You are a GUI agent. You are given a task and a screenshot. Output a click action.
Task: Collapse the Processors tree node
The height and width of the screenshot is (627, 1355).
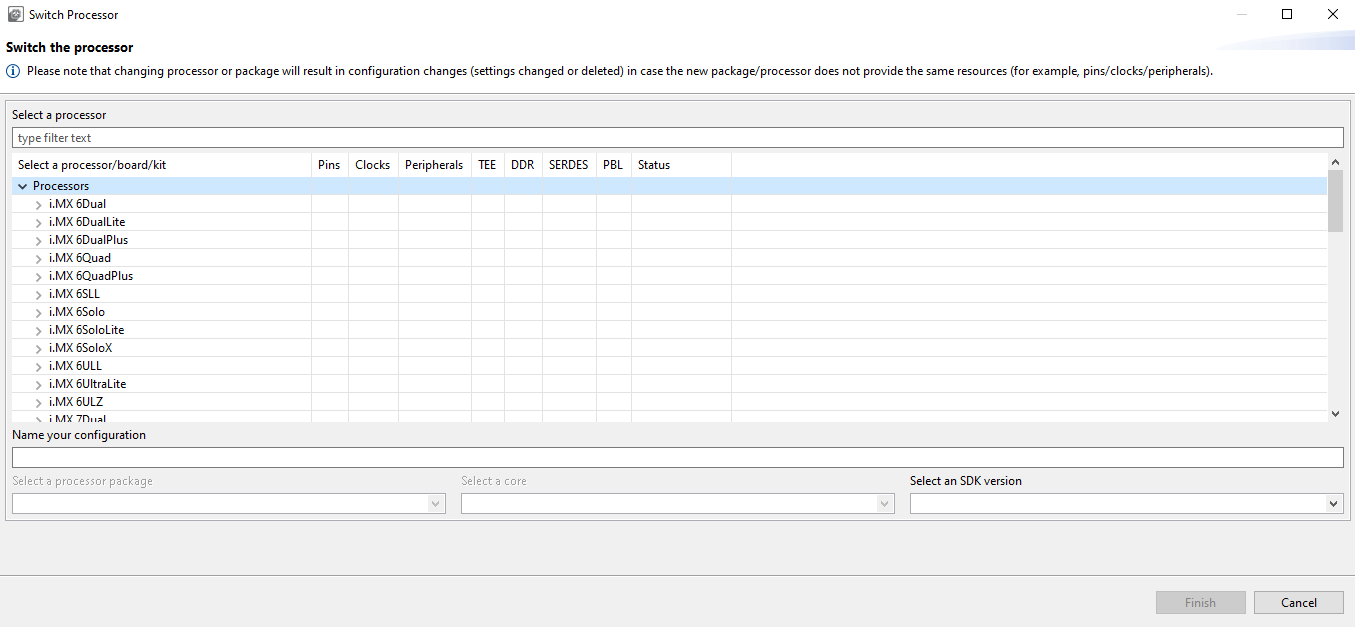click(x=22, y=186)
